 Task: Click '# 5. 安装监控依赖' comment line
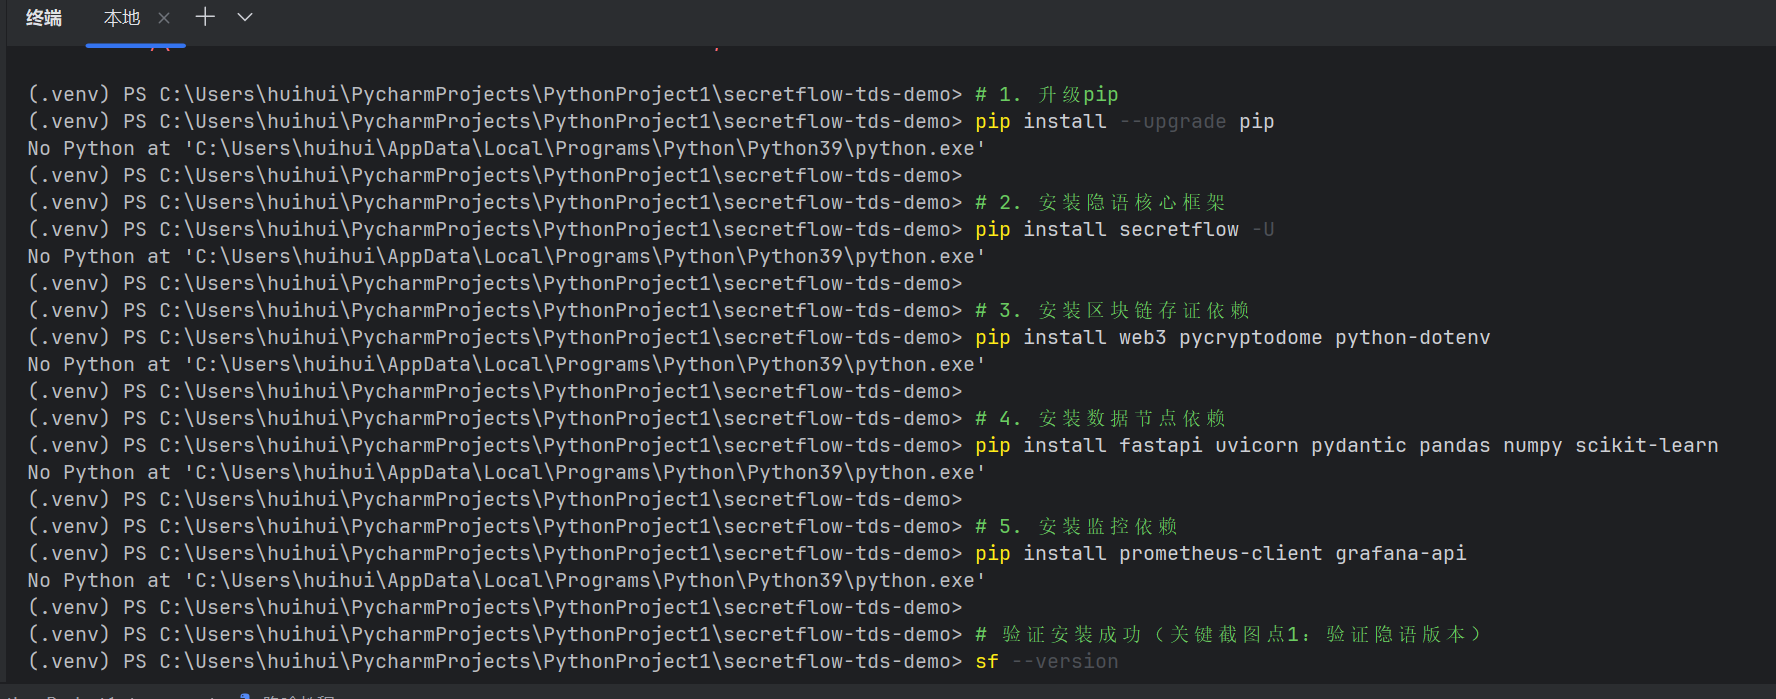(x=1076, y=526)
